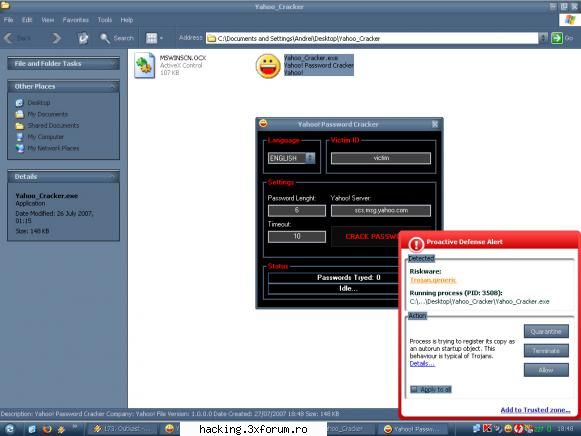Image resolution: width=581 pixels, height=436 pixels.
Task: Open the Details... link in alert
Action: coord(422,364)
